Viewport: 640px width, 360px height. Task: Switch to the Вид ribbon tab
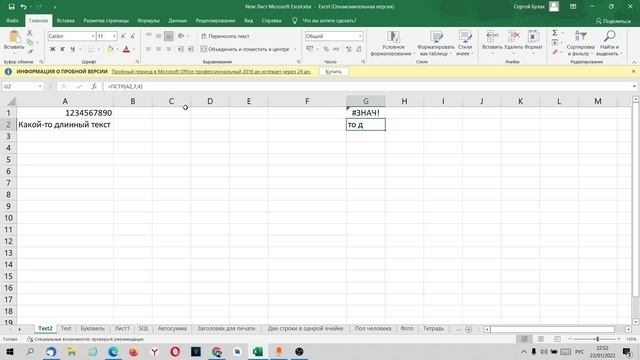(249, 20)
